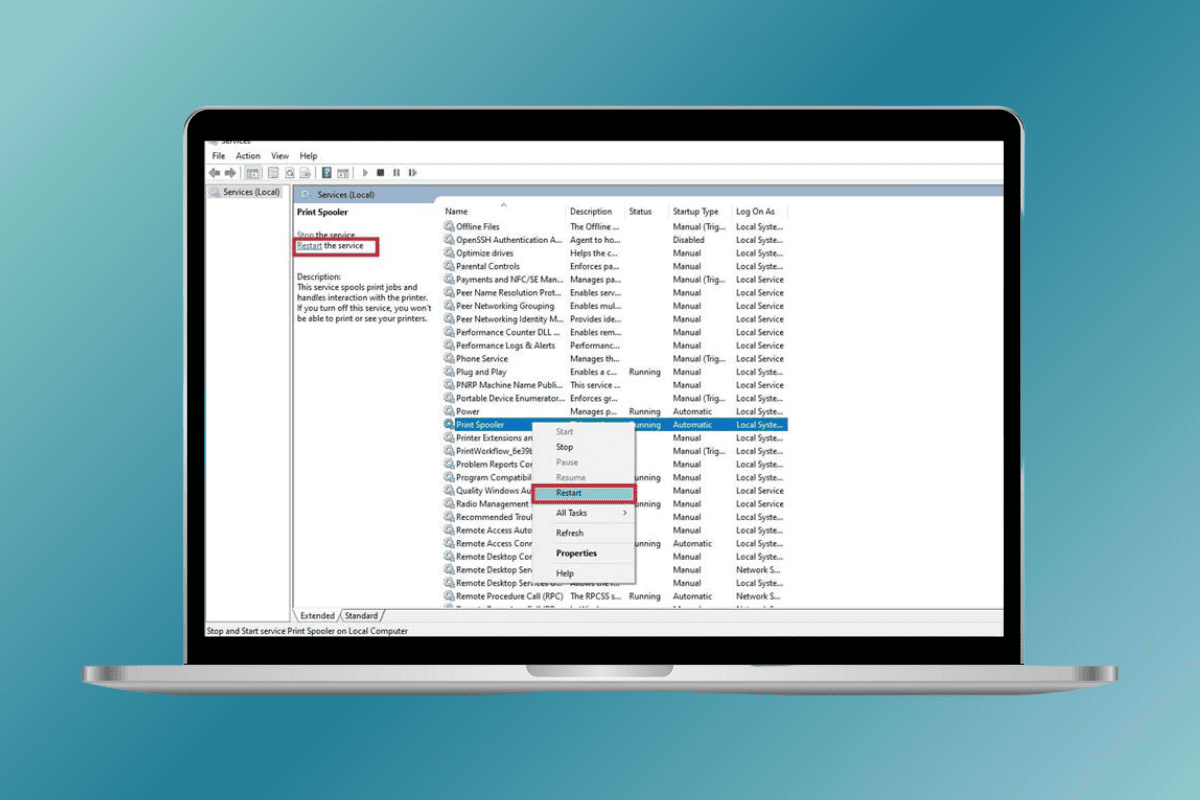Open Properties via the toolbar icon
Screen dimensions: 1200x800
[272, 173]
